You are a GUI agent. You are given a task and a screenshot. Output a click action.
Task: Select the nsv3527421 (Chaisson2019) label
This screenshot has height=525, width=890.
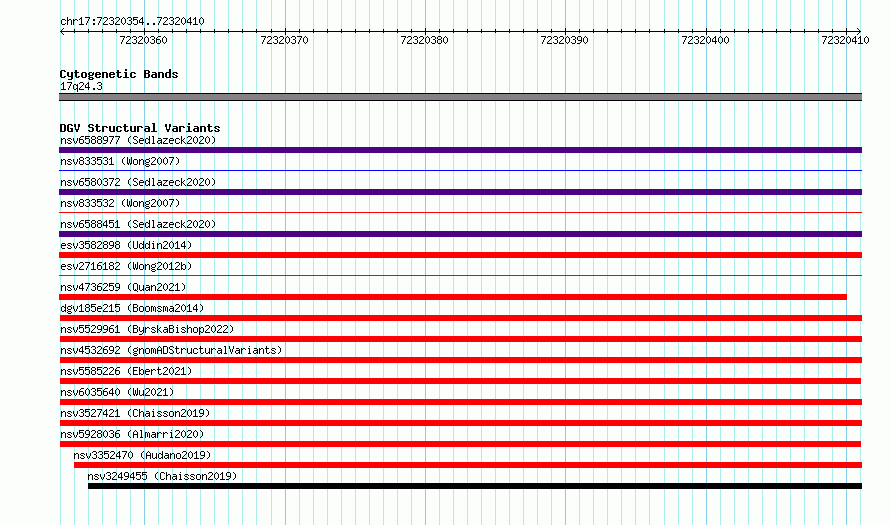coord(135,413)
